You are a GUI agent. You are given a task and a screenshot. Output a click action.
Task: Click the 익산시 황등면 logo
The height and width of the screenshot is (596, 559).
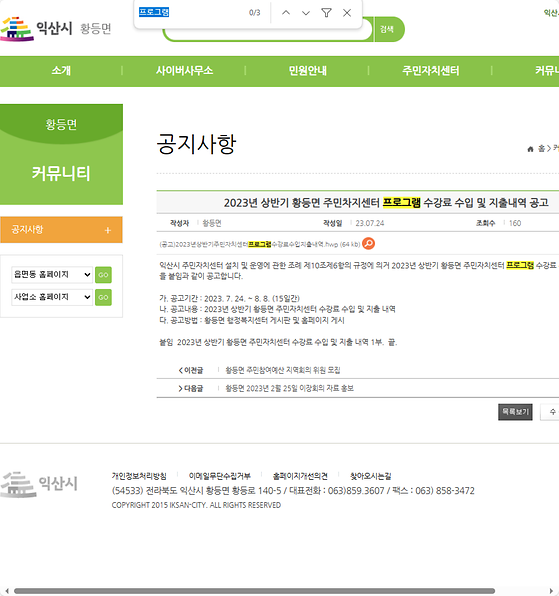[55, 29]
